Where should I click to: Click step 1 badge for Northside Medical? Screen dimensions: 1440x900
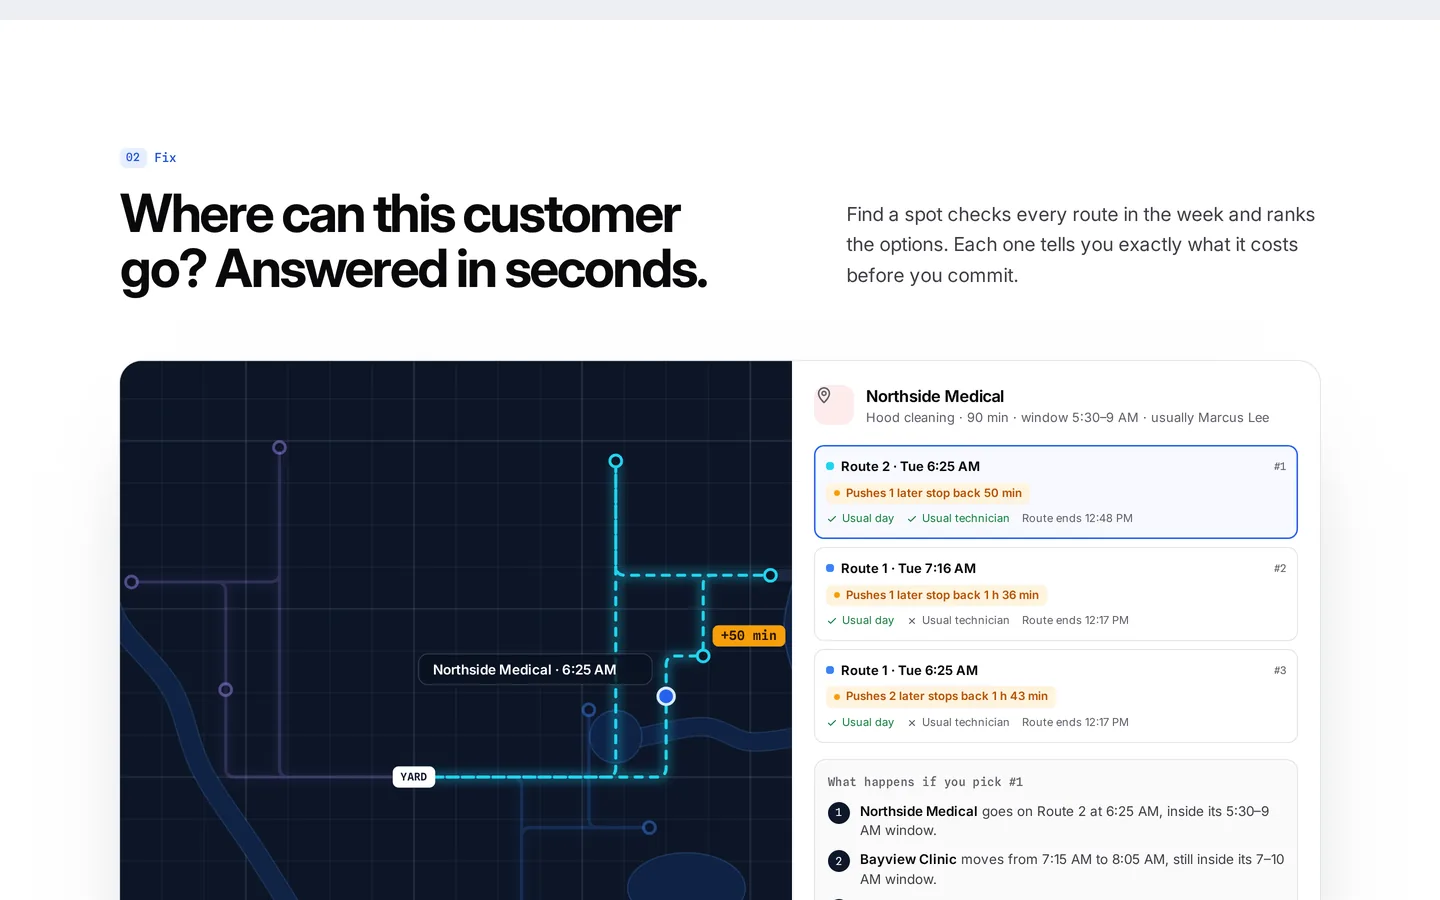point(839,813)
